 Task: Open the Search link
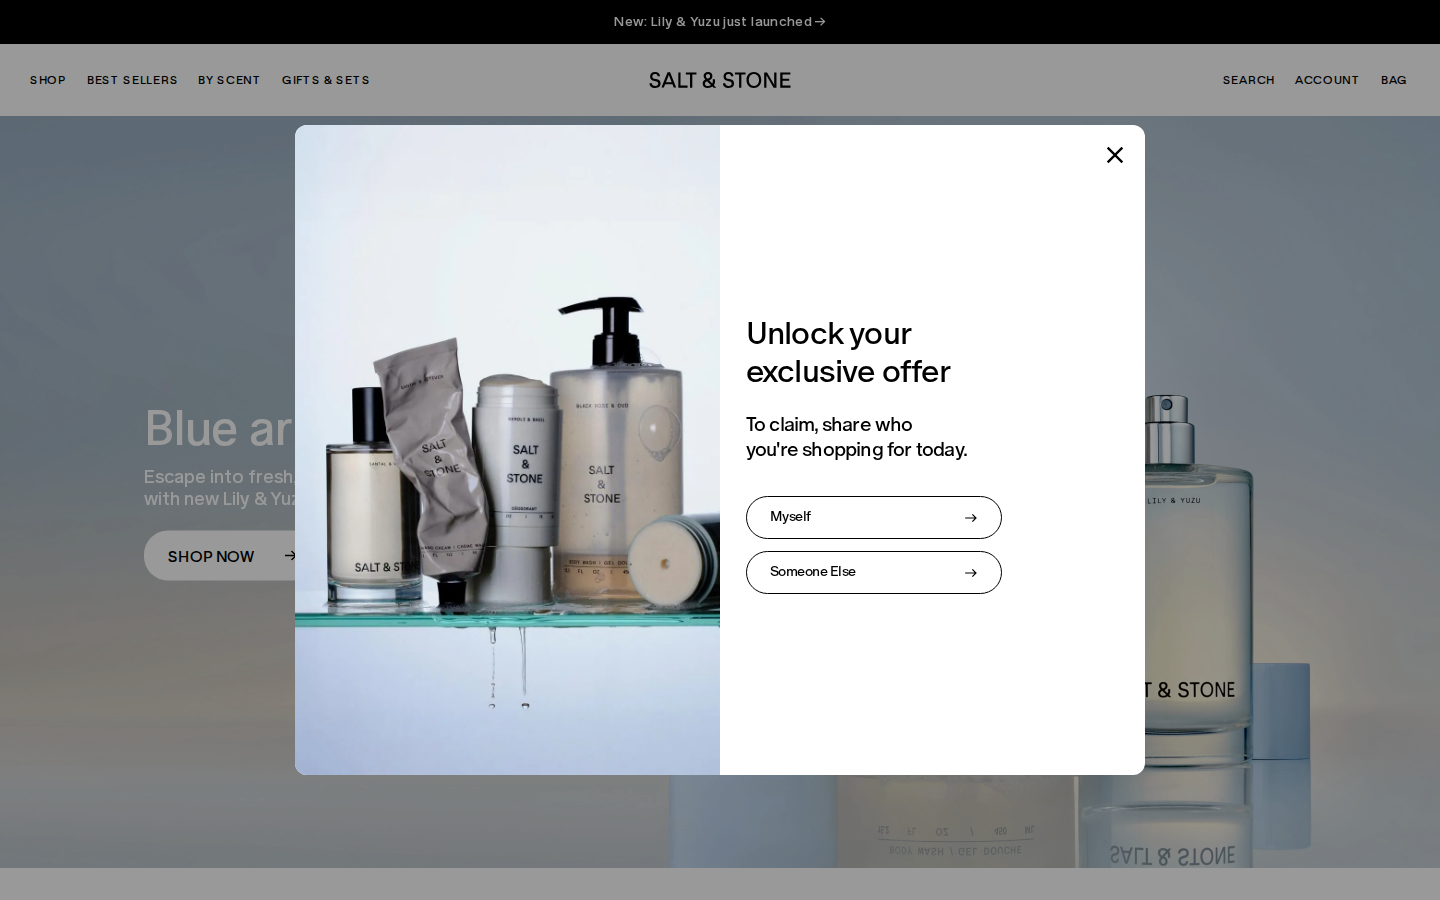pos(1248,80)
